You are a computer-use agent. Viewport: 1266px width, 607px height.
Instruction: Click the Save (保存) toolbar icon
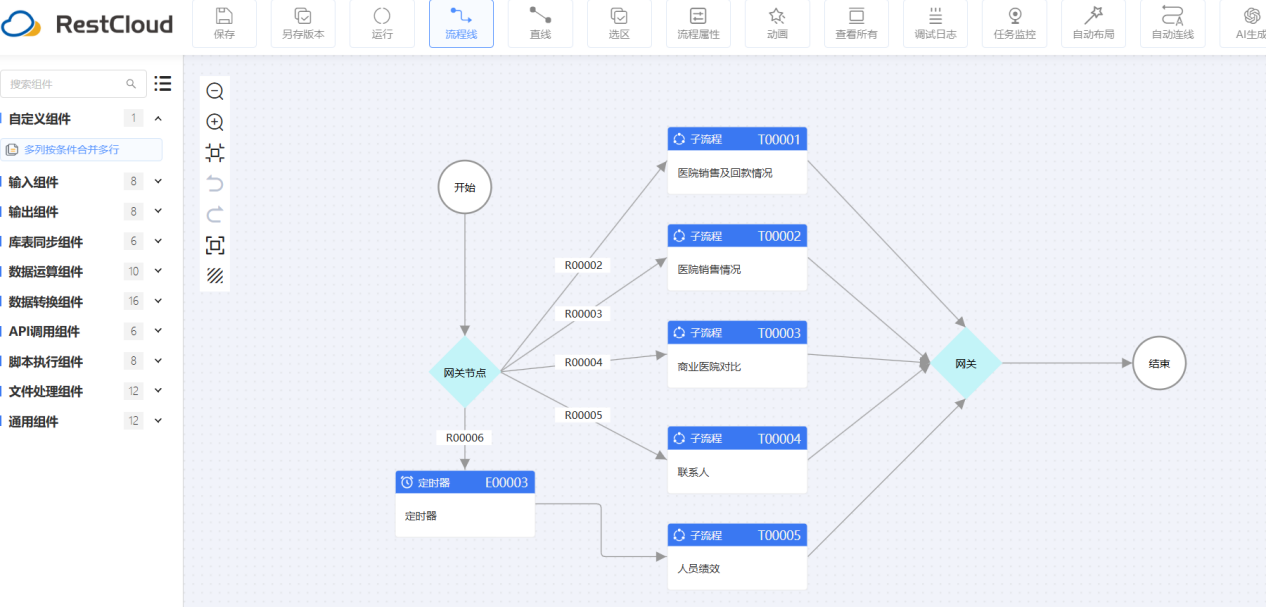(224, 23)
